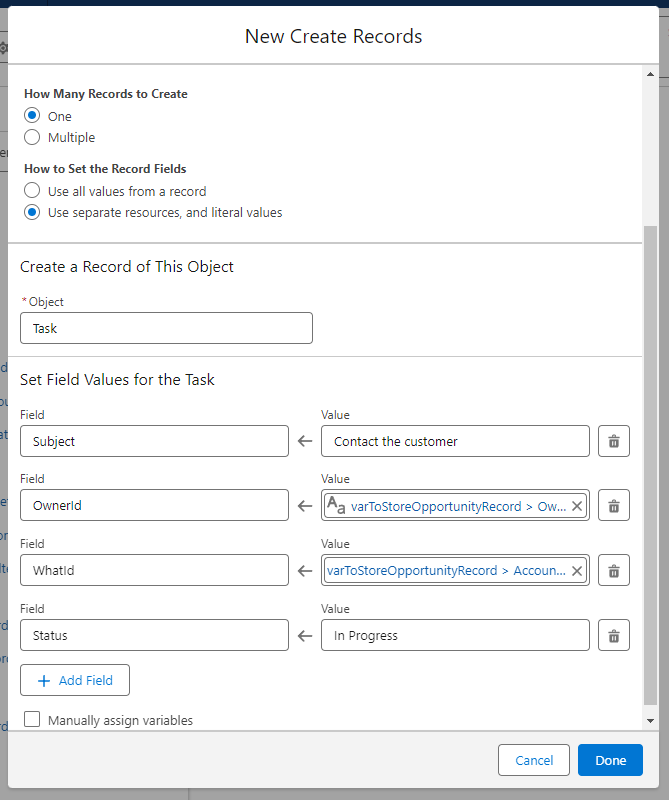This screenshot has width=669, height=800.
Task: Delete the Subject field row
Action: [x=614, y=441]
